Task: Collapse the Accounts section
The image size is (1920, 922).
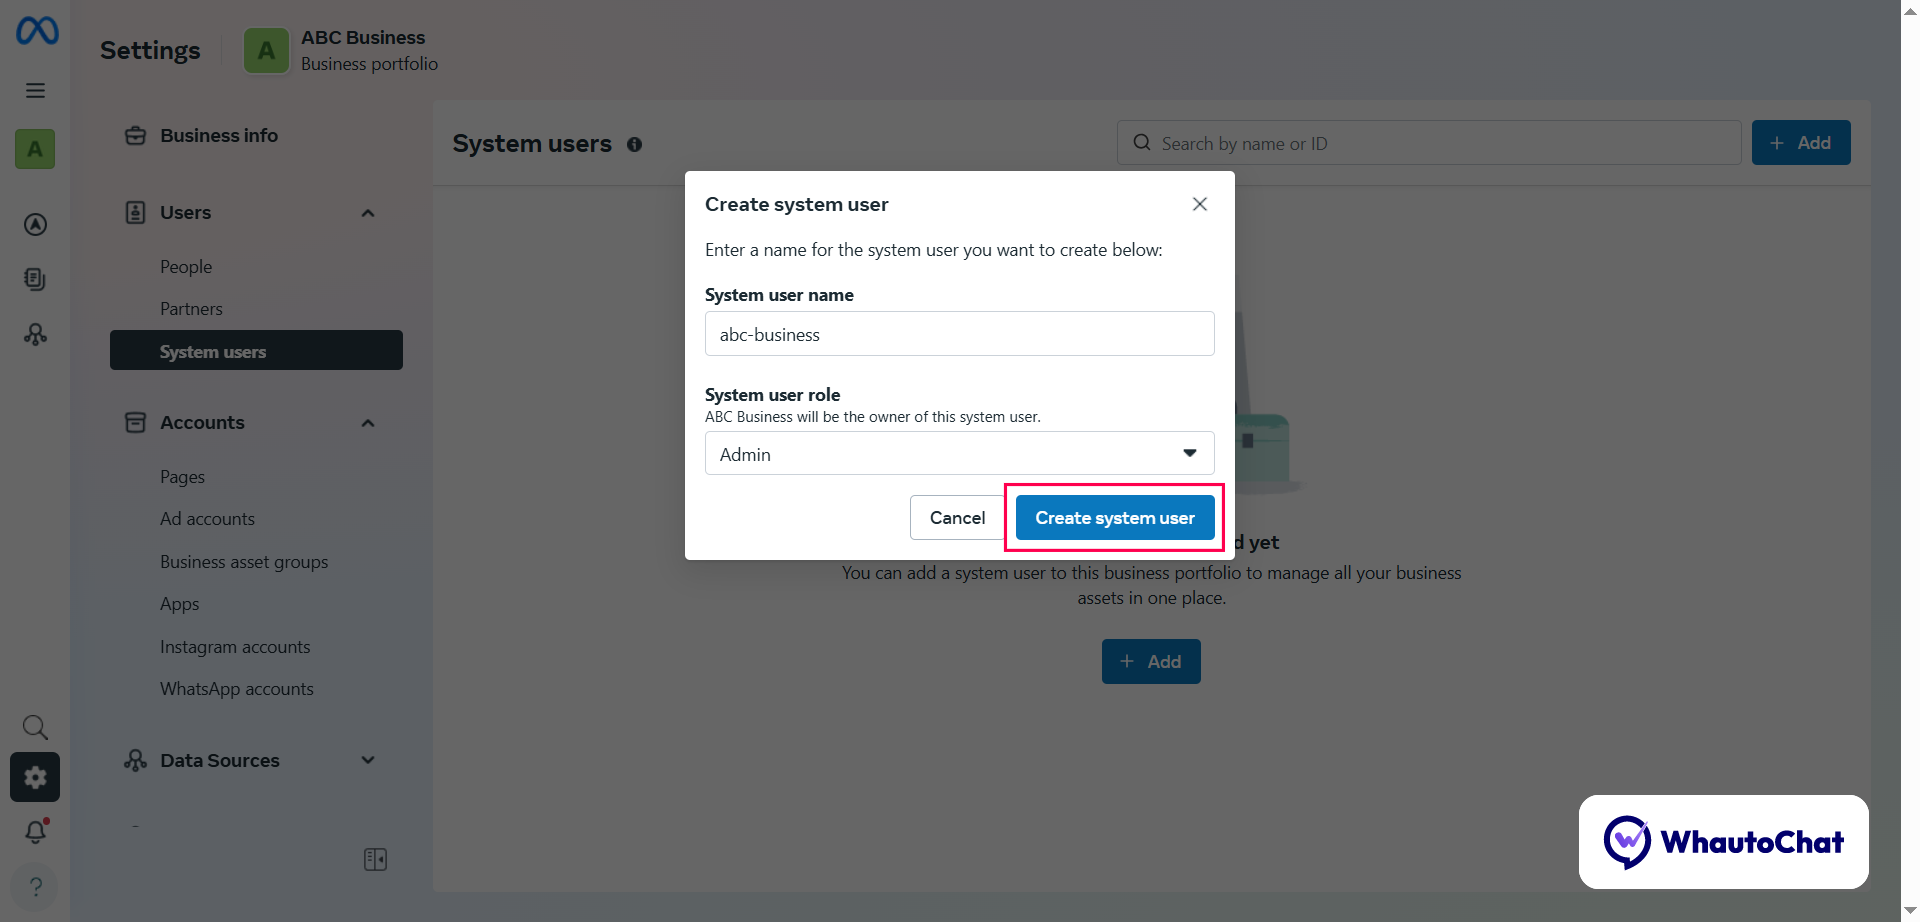Action: [367, 422]
